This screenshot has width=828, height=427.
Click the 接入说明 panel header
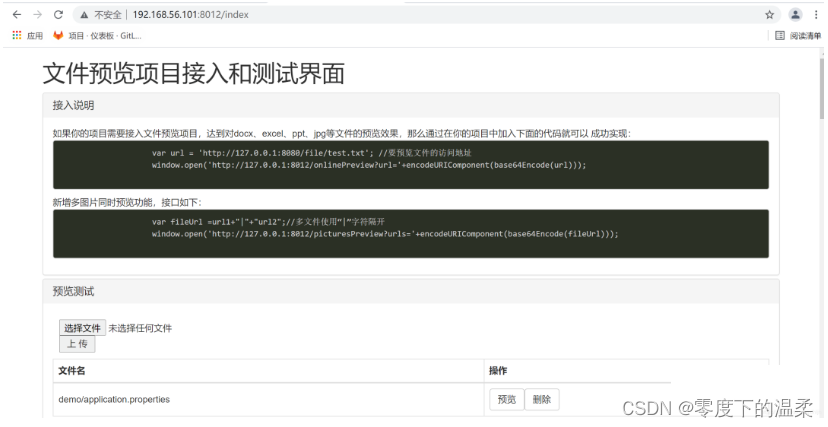click(411, 106)
